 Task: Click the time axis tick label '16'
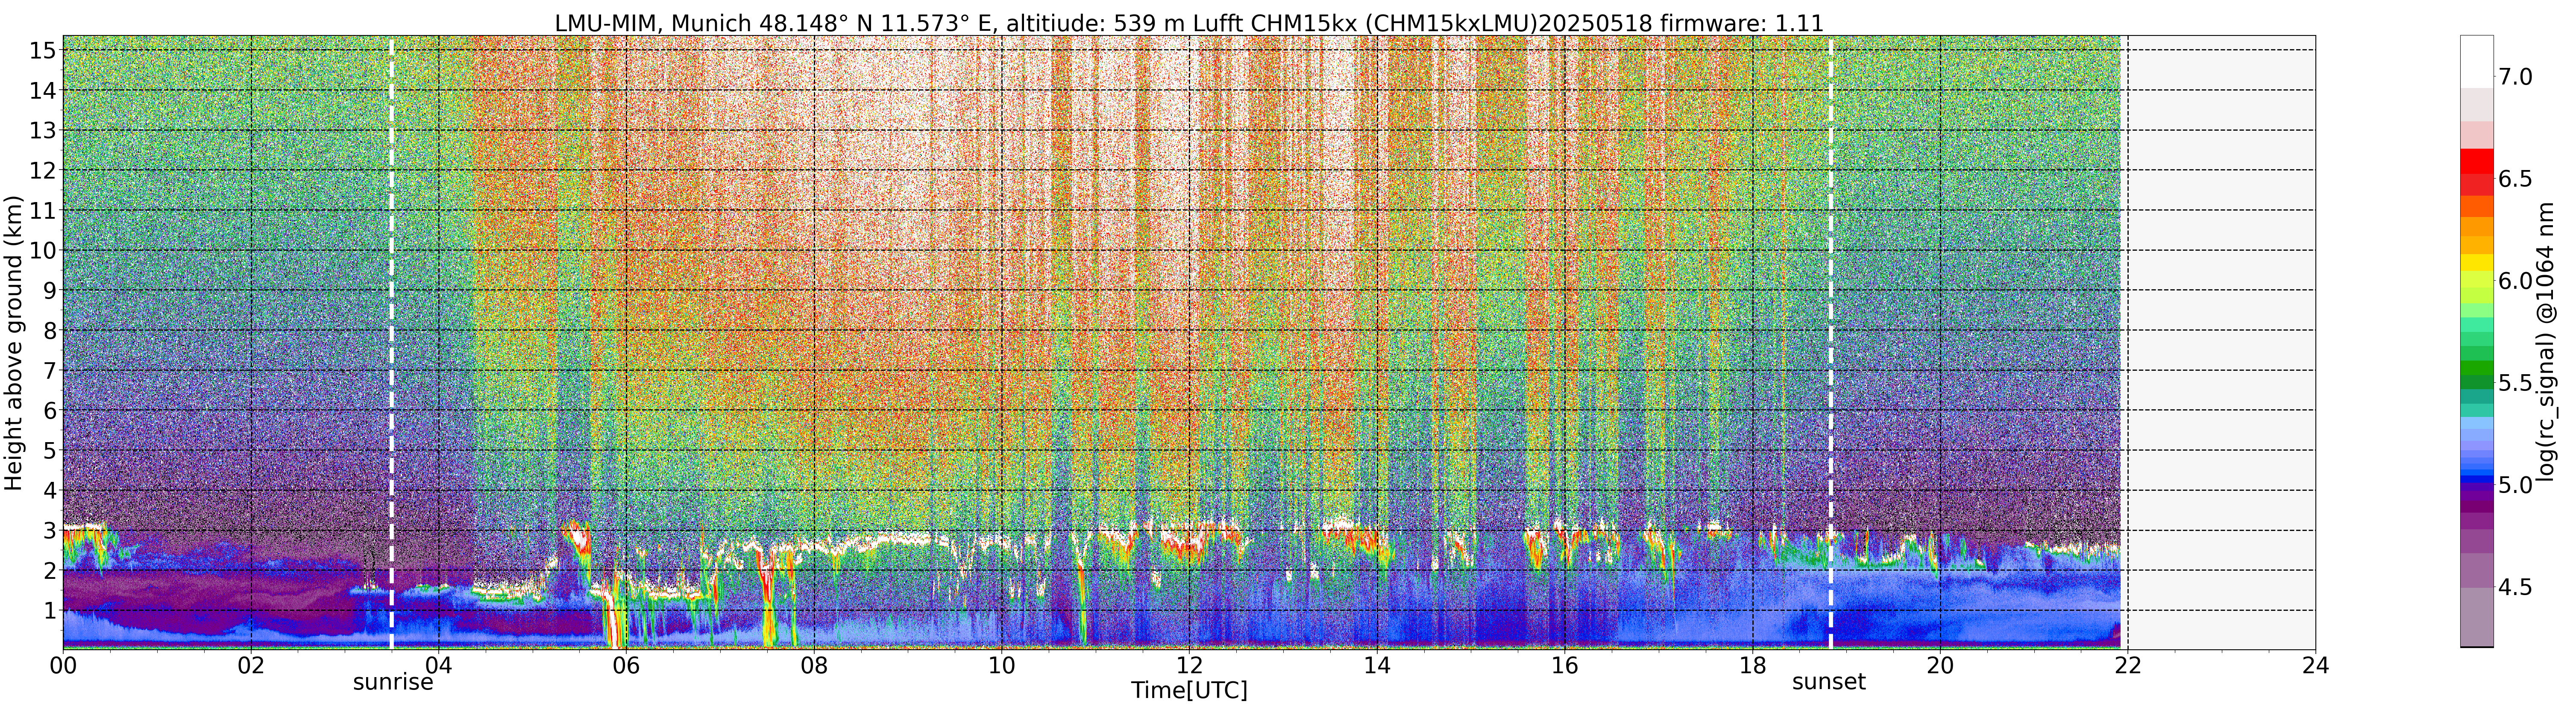(1564, 665)
